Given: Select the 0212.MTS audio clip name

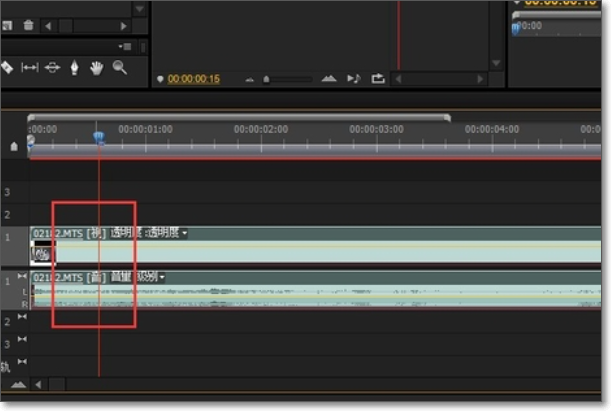Looking at the screenshot, I should (58, 278).
